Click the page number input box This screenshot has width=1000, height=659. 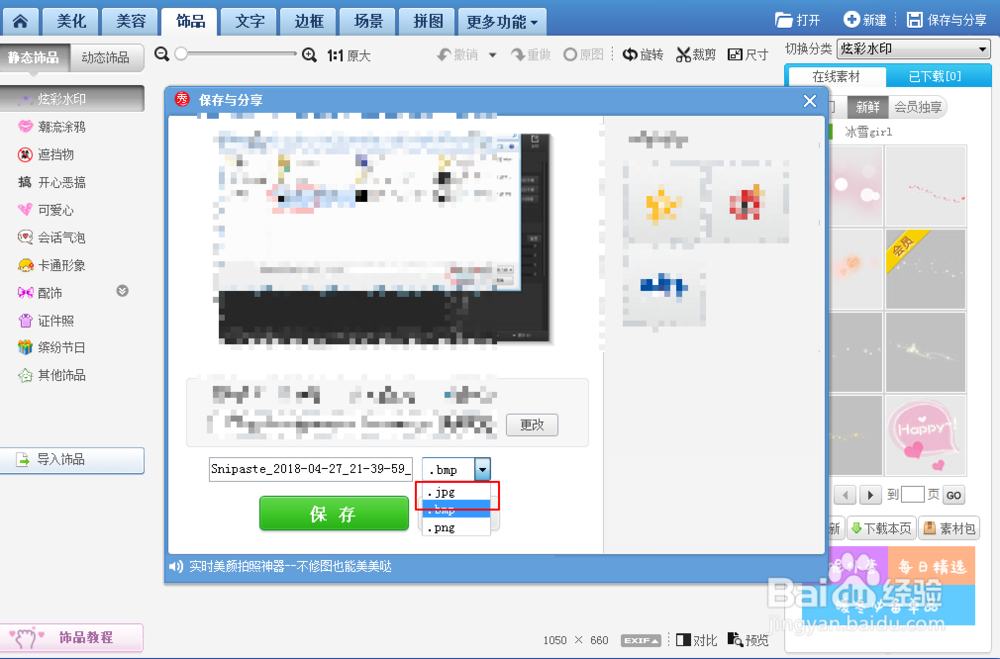[x=912, y=494]
